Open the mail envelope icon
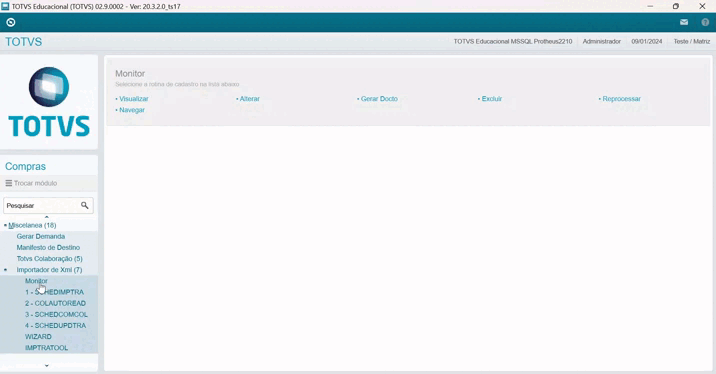Image resolution: width=716 pixels, height=374 pixels. pyautogui.click(x=684, y=22)
